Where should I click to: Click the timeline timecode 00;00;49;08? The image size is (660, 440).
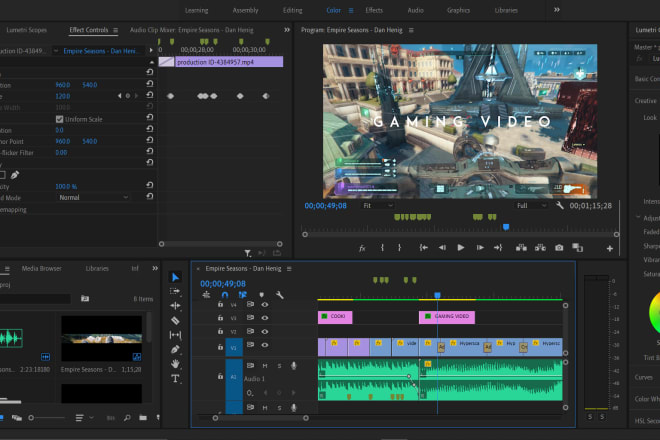pos(223,283)
